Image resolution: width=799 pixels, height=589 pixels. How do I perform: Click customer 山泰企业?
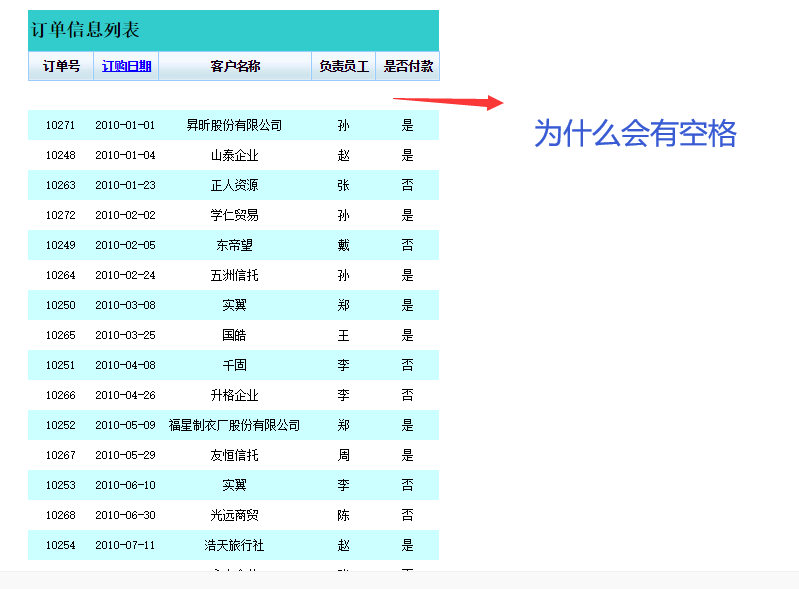234,155
